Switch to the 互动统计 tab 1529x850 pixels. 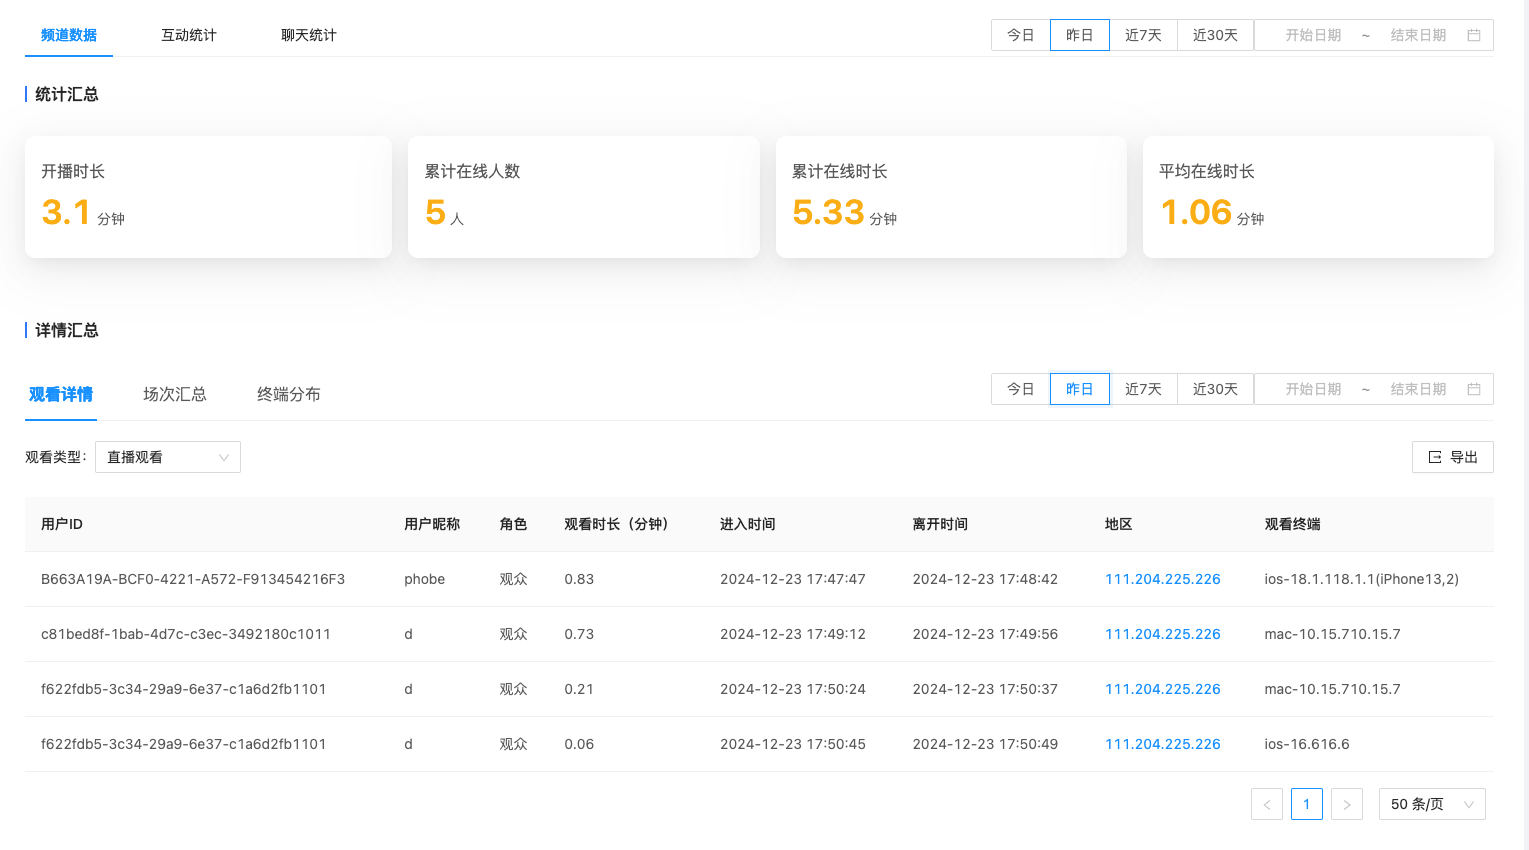pos(188,34)
